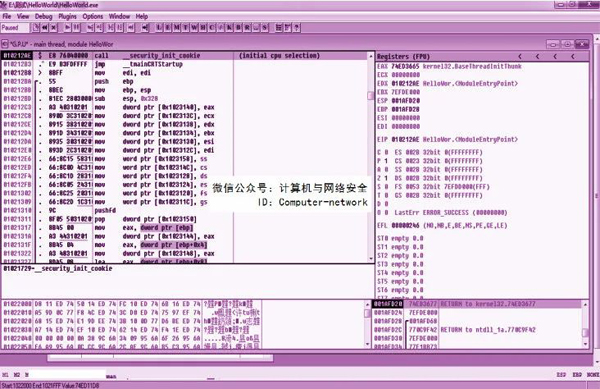Click the Registers (FPU) header bar
This screenshot has height=389, width=600.
tap(482, 57)
